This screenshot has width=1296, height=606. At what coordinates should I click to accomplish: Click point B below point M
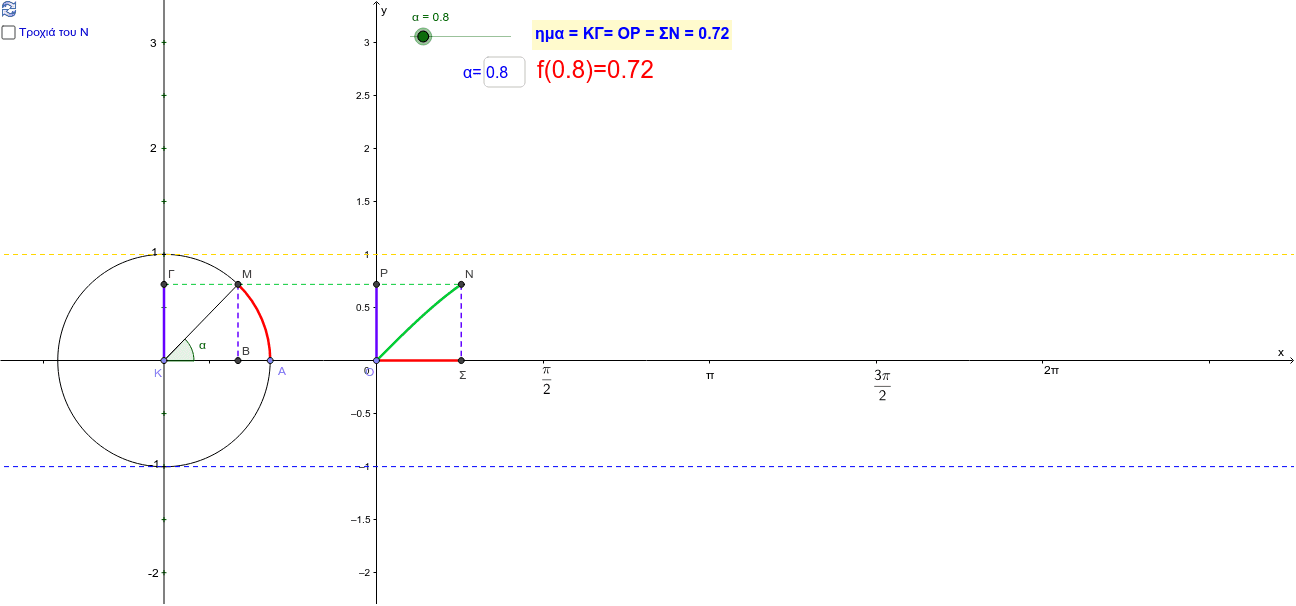click(x=238, y=360)
